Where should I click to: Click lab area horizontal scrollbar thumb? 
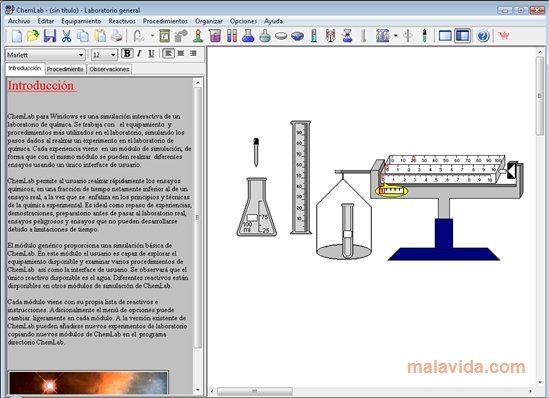(255, 391)
